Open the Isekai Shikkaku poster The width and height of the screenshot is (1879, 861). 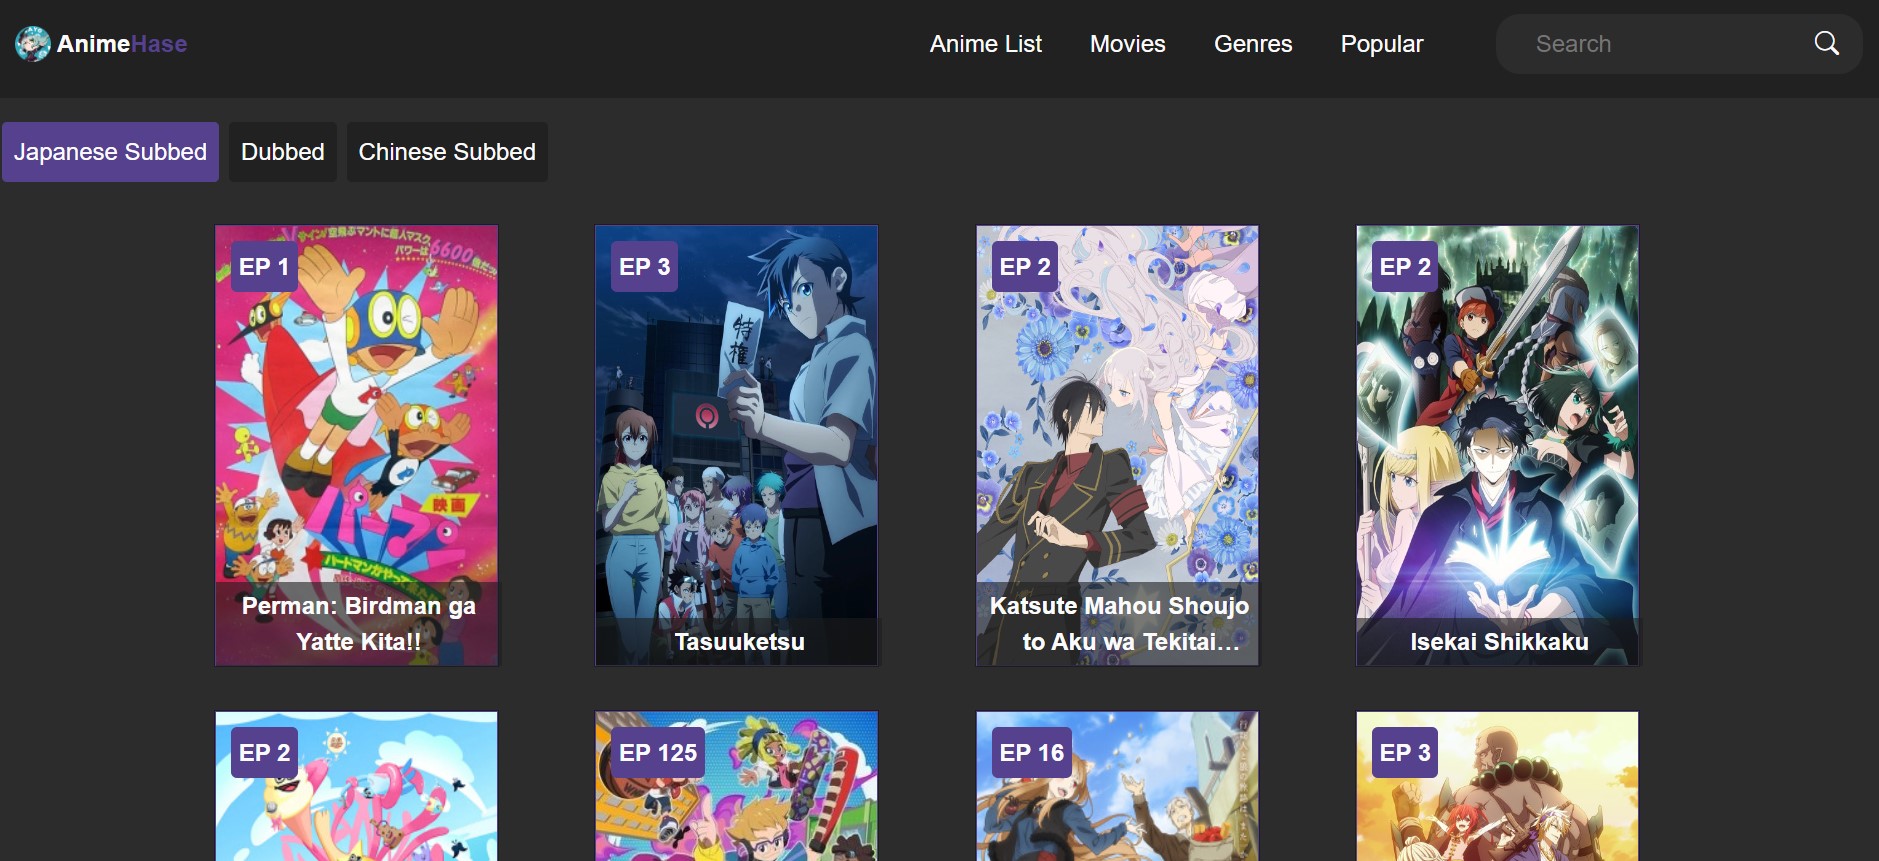pos(1497,445)
